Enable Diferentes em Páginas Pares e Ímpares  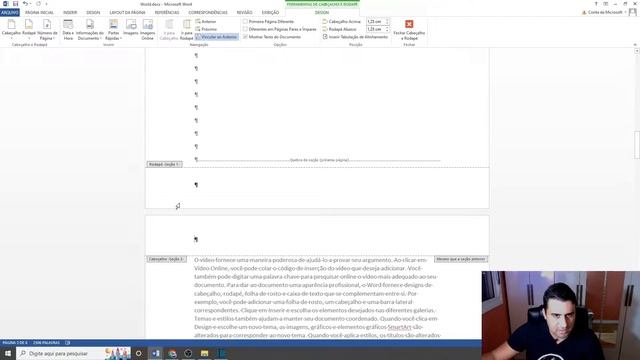pos(245,29)
